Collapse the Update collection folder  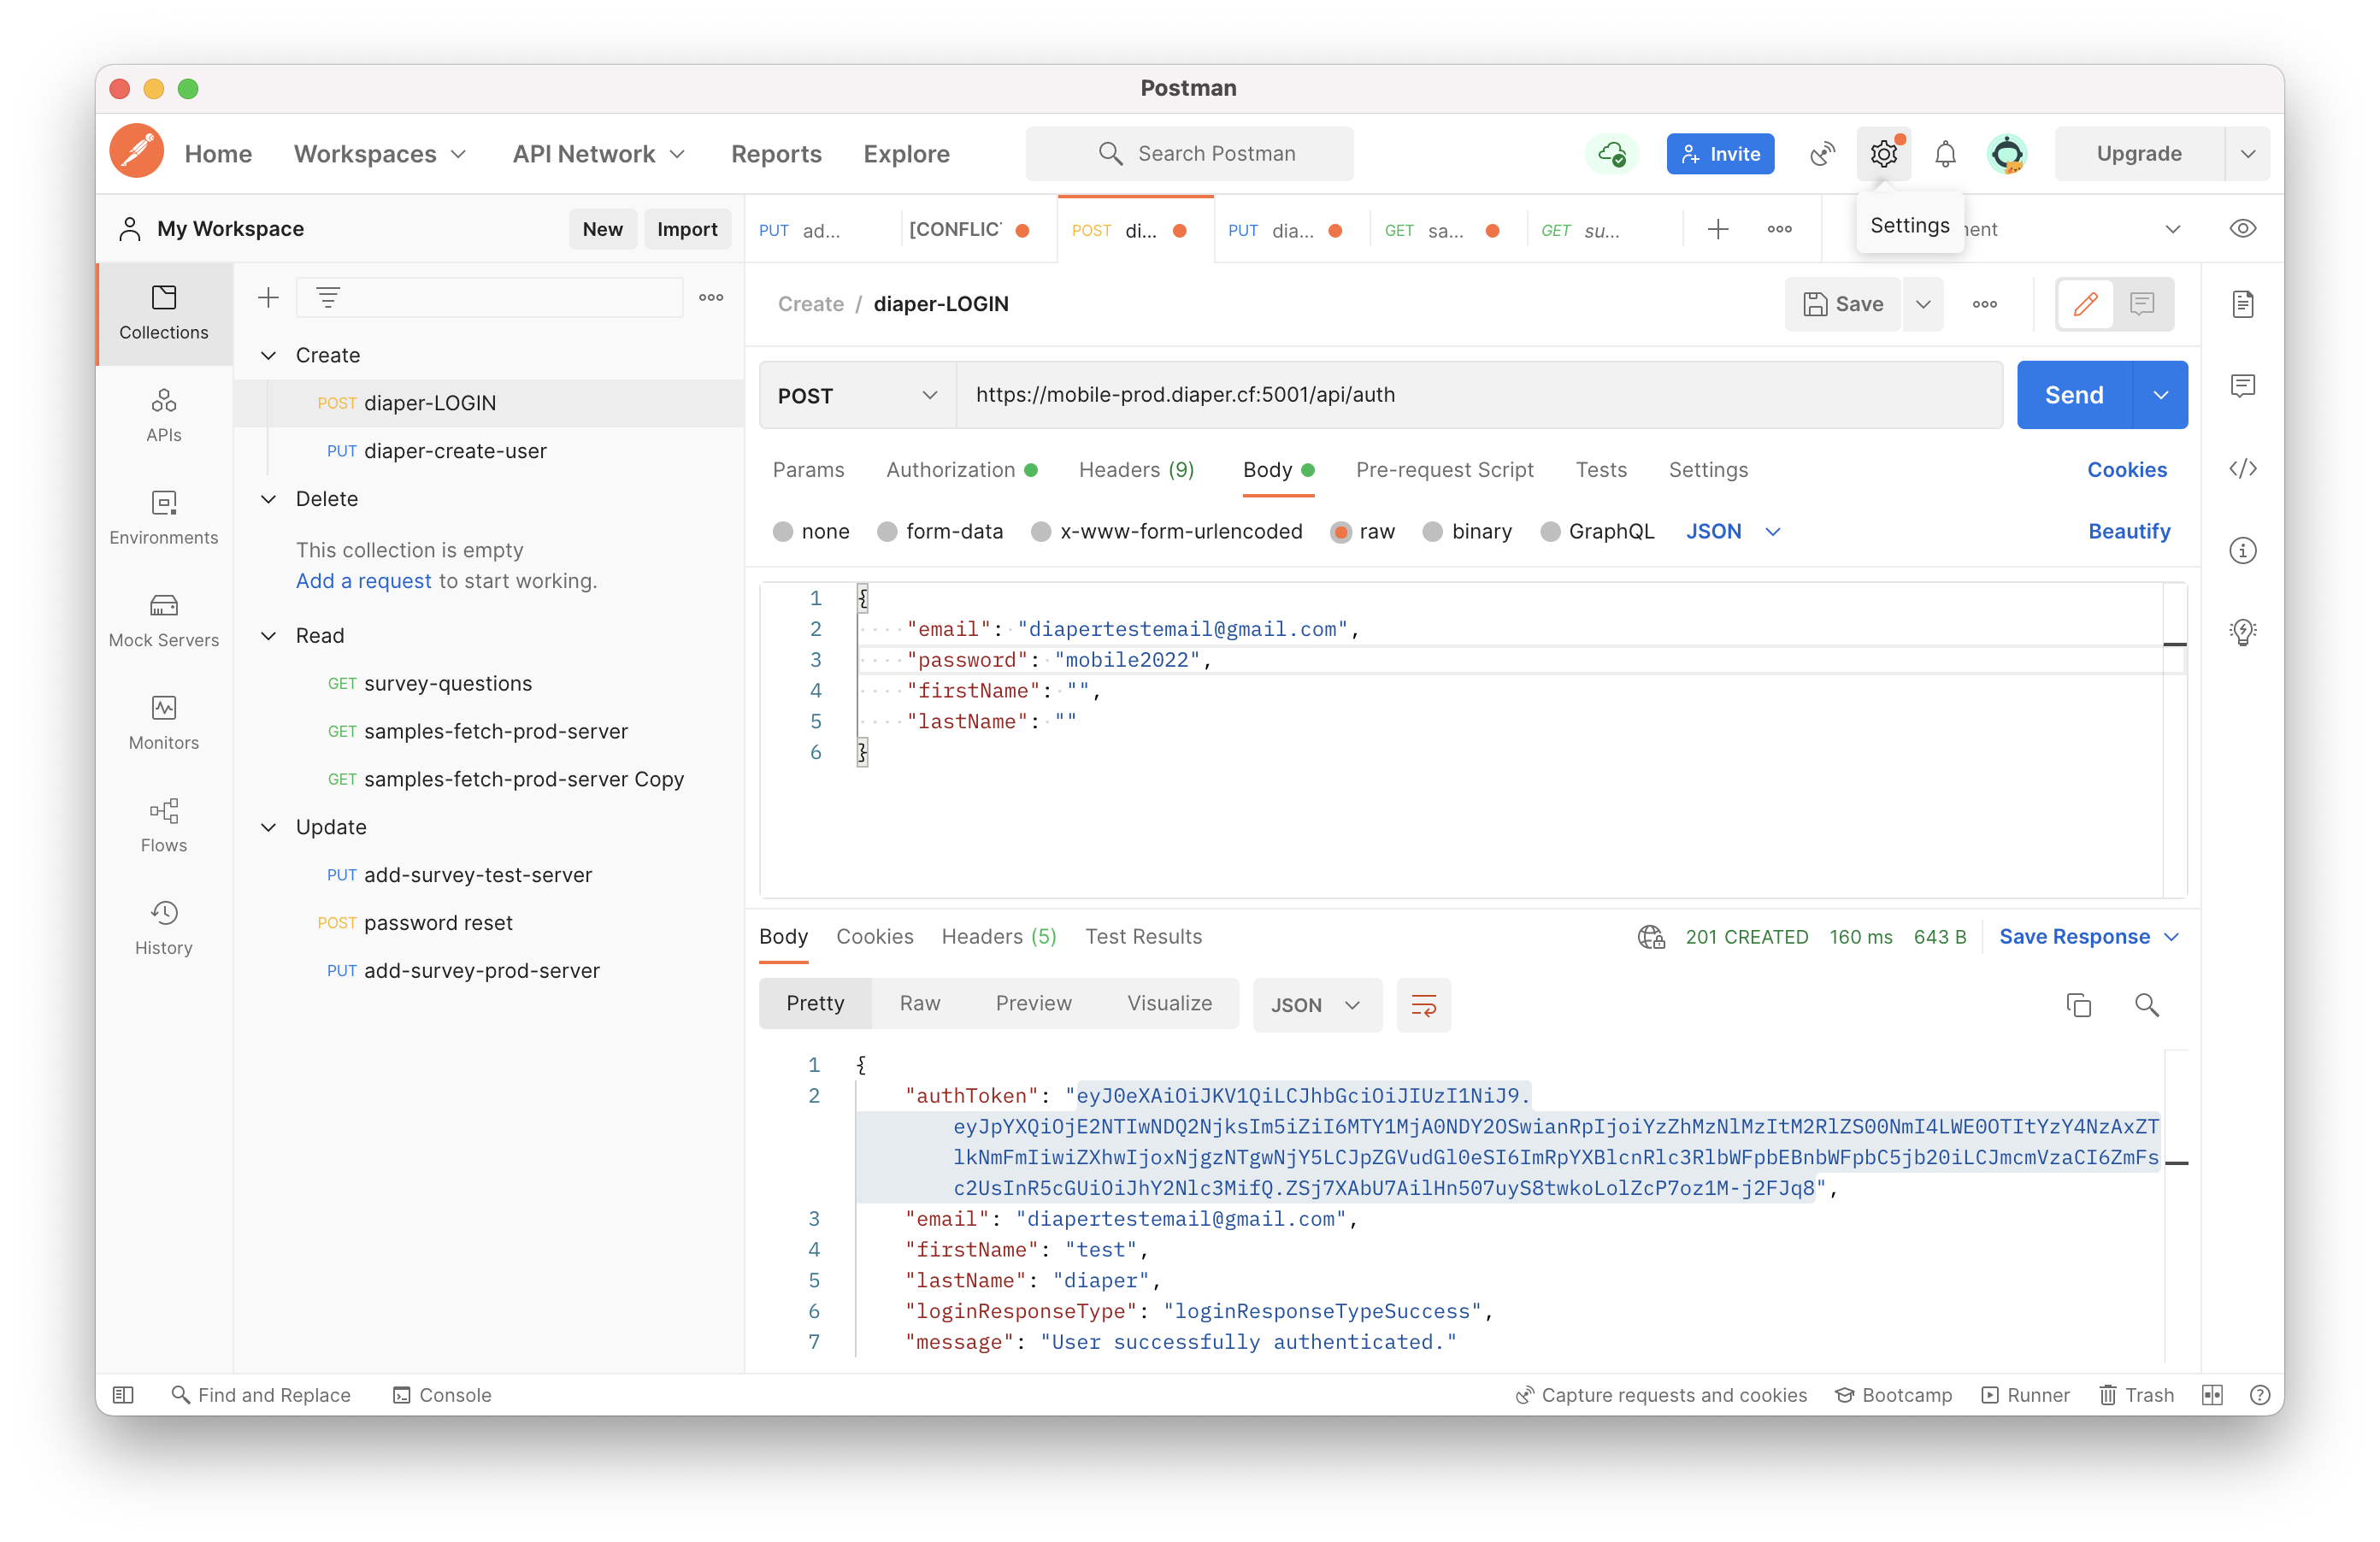coord(268,827)
